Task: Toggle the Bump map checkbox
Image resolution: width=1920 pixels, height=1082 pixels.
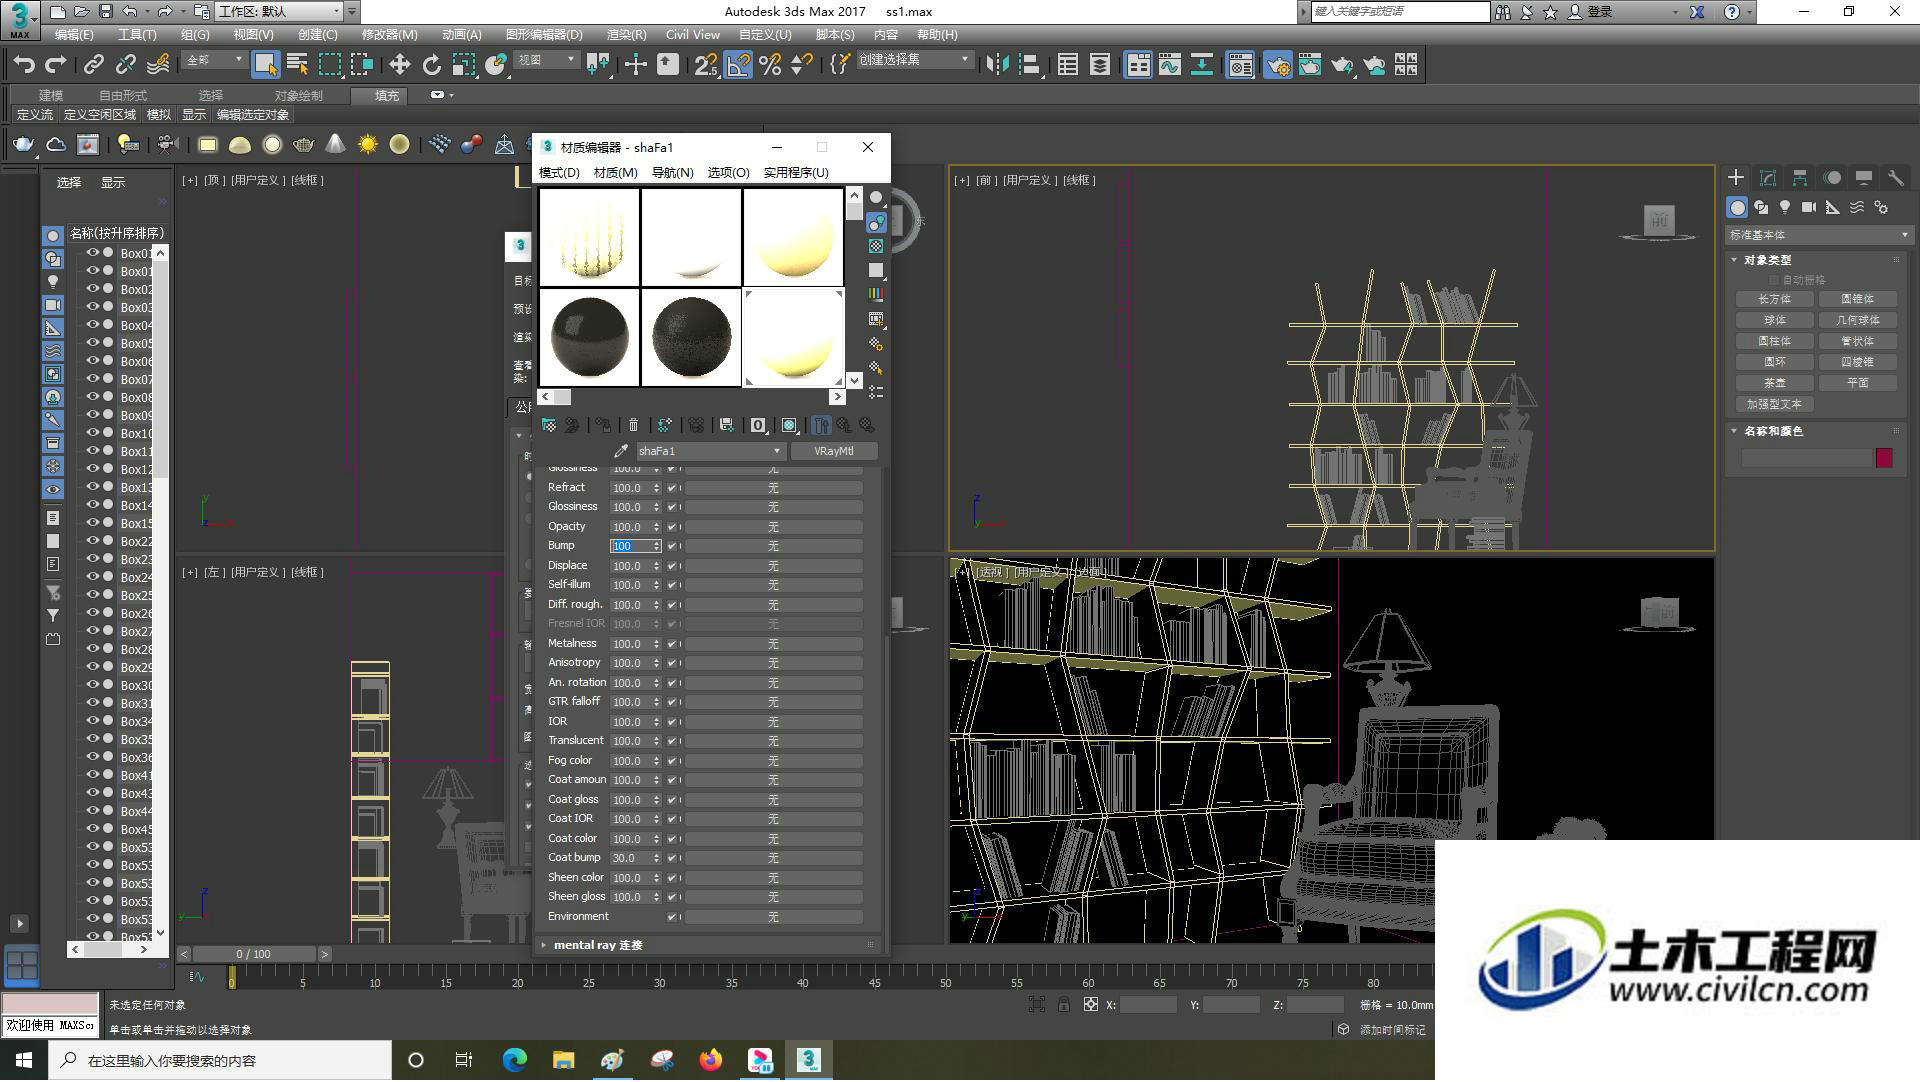Action: coord(672,546)
